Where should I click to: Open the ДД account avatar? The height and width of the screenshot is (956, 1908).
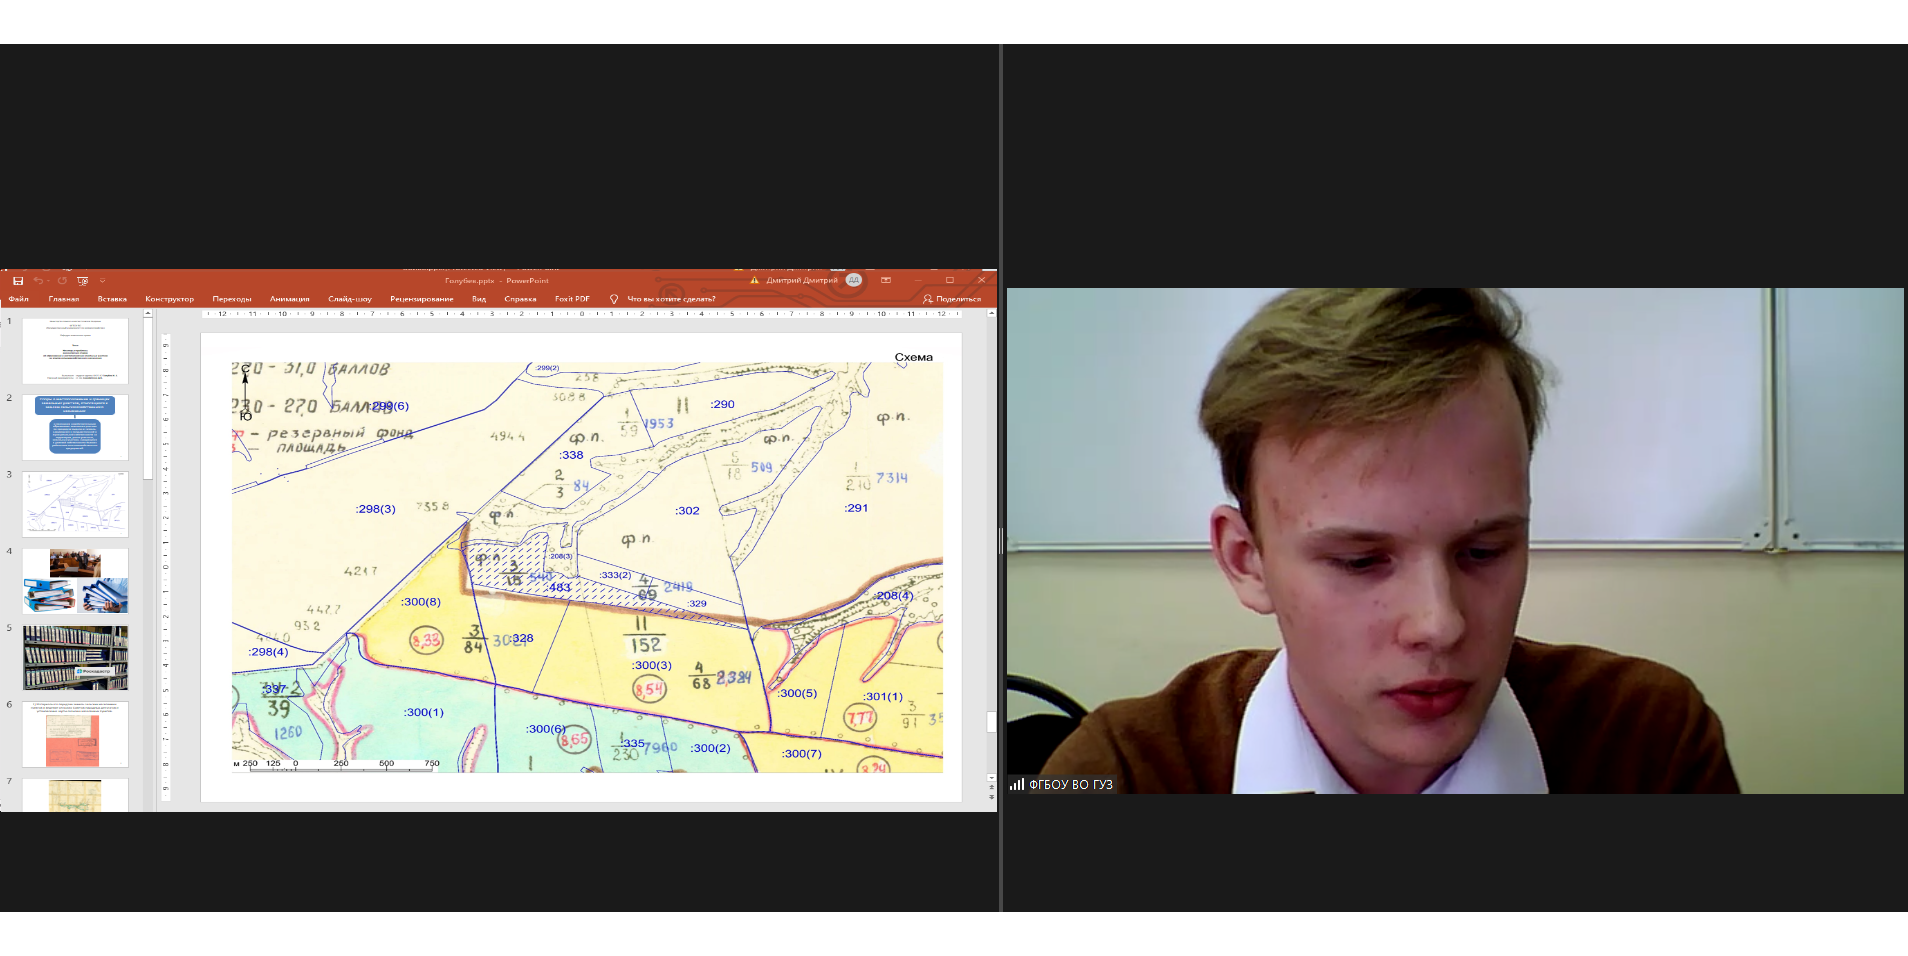tap(854, 280)
